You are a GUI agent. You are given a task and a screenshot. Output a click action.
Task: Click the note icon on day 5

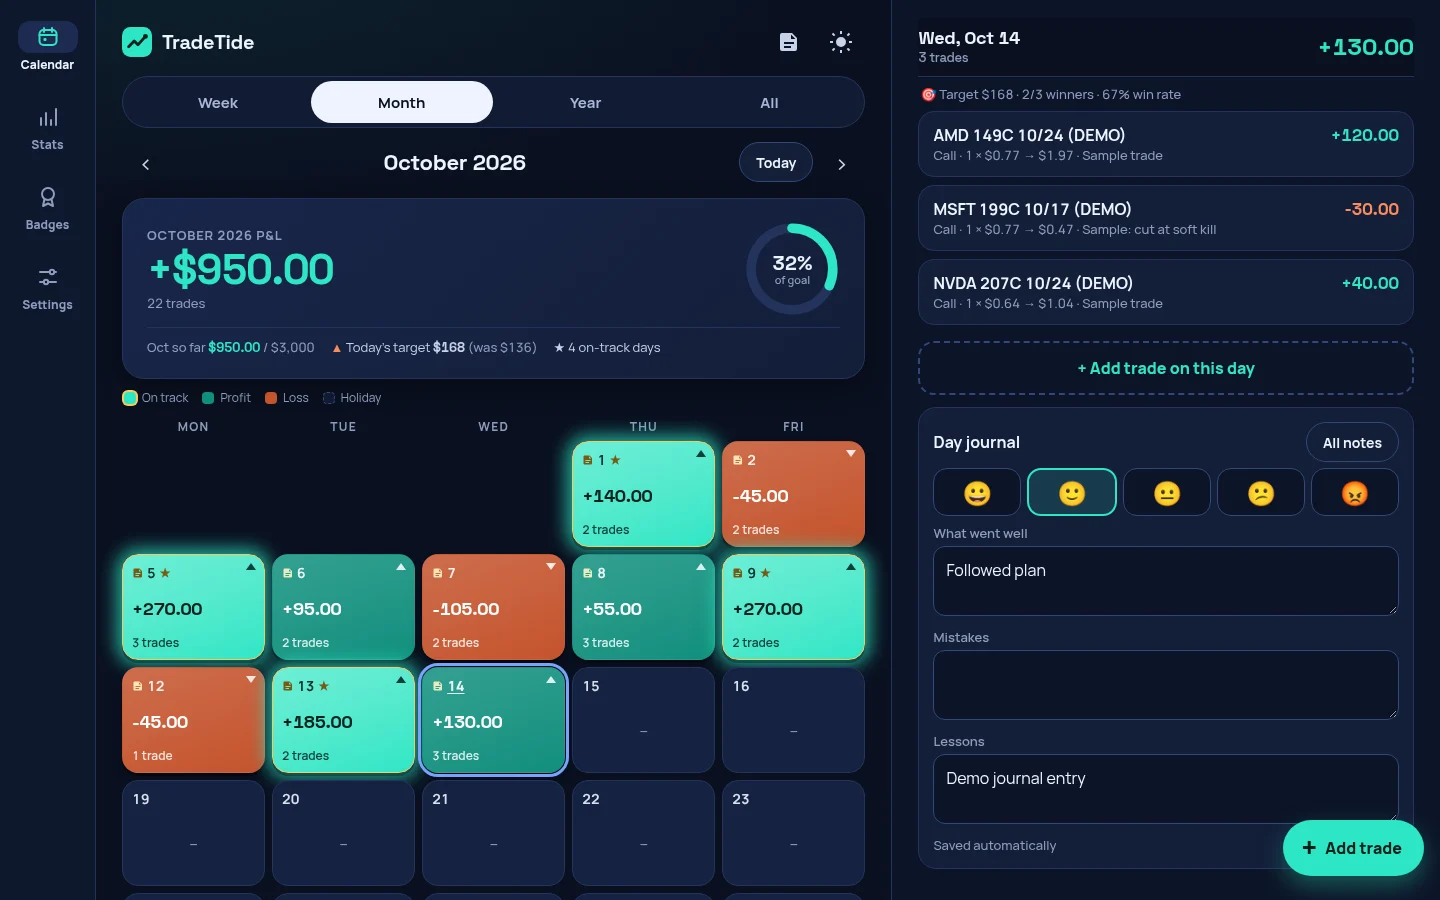[x=138, y=573]
